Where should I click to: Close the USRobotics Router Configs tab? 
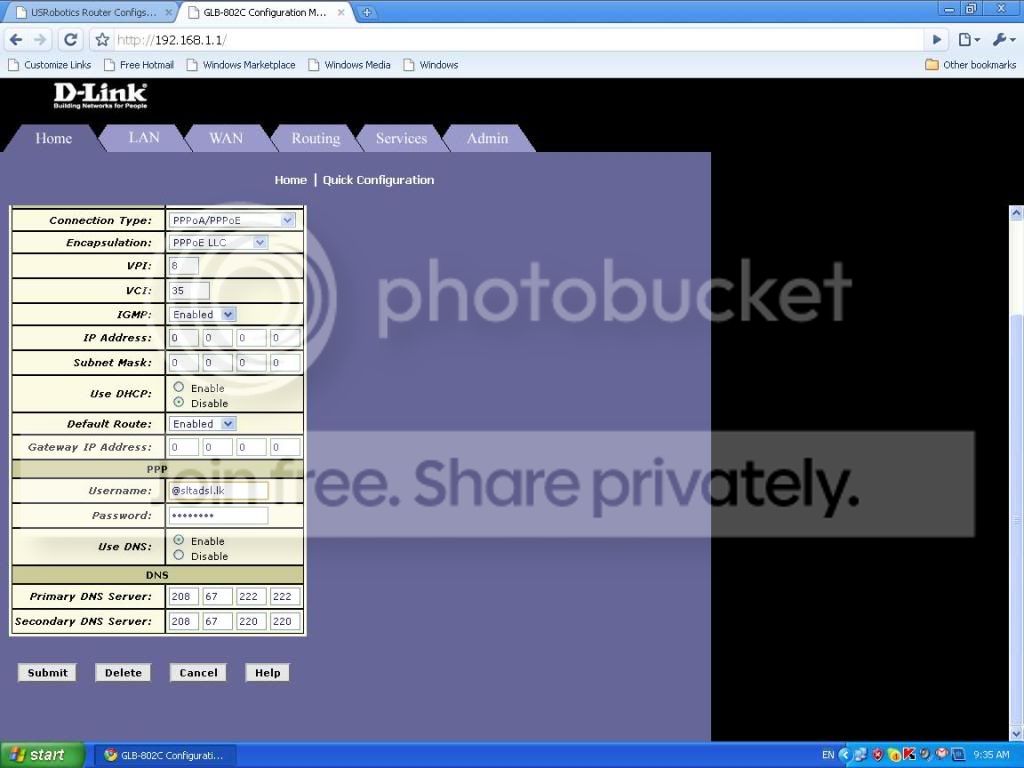[x=168, y=12]
